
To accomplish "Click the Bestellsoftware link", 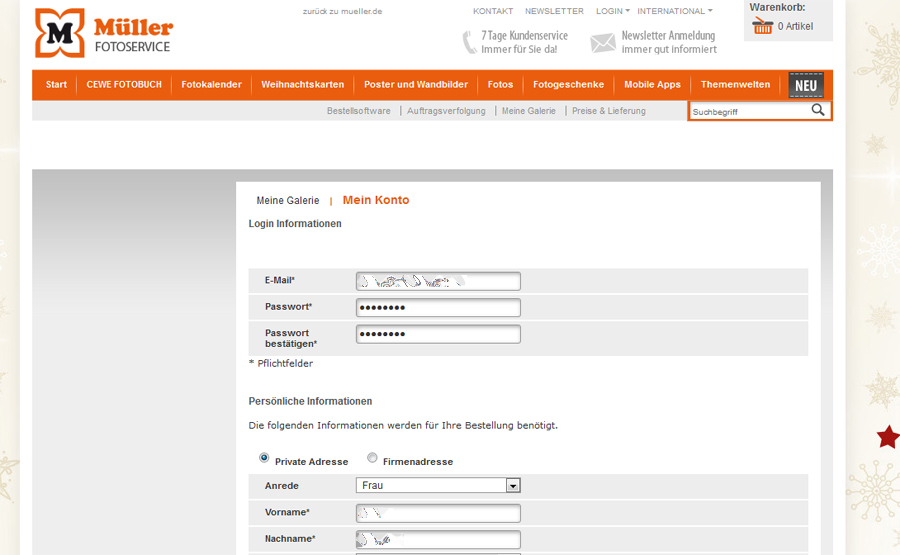I will pos(359,111).
